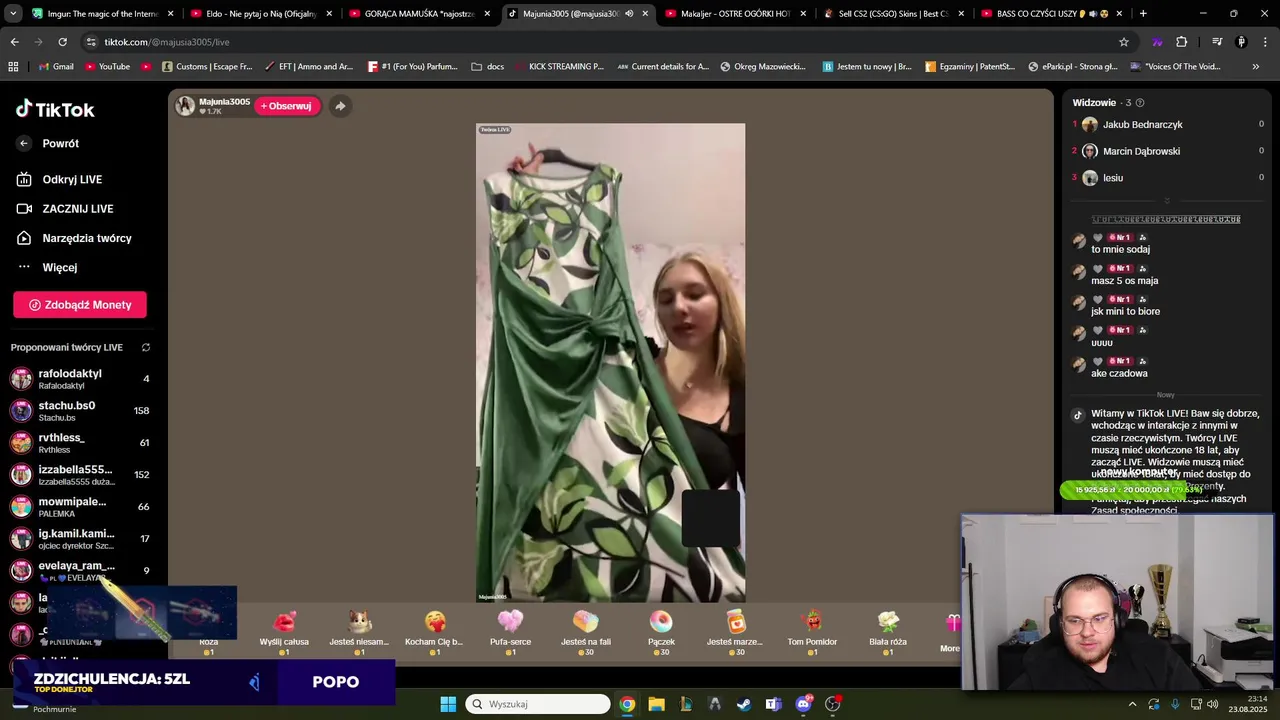1280x720 pixels.
Task: Expand the viewers list chevron
Action: (1166, 200)
